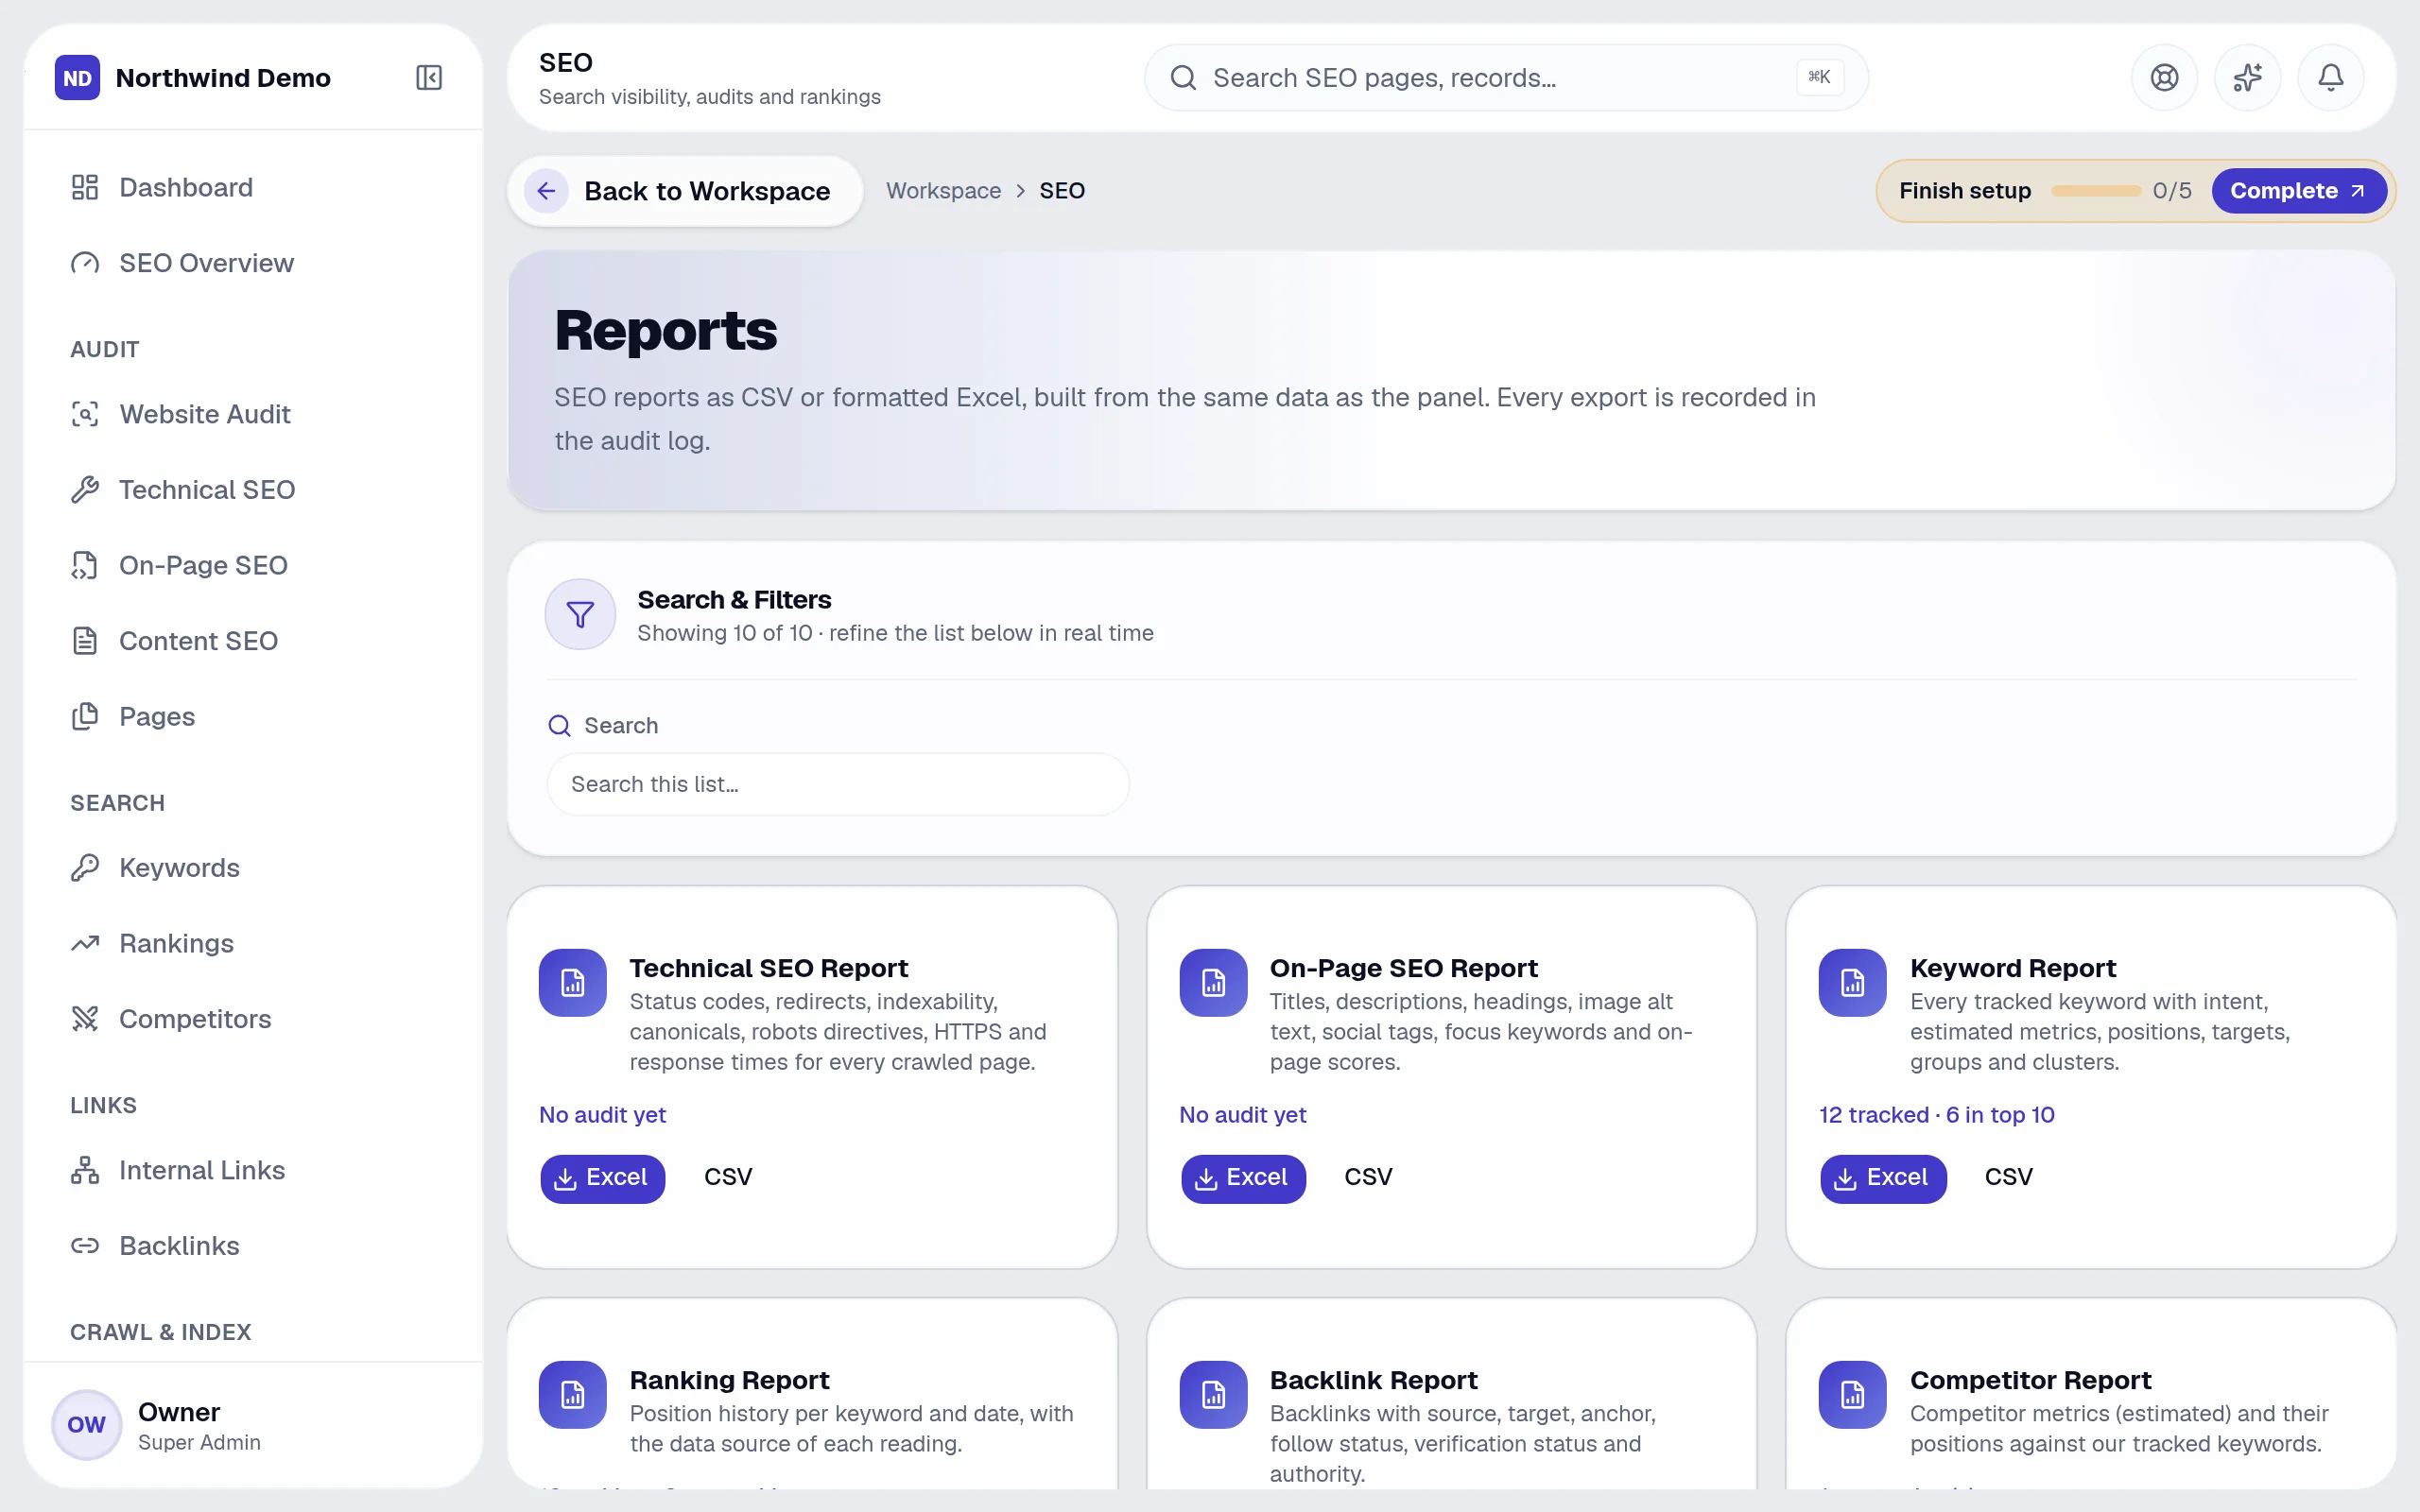This screenshot has width=2420, height=1512.
Task: Click the filter funnel icon
Action: (580, 614)
